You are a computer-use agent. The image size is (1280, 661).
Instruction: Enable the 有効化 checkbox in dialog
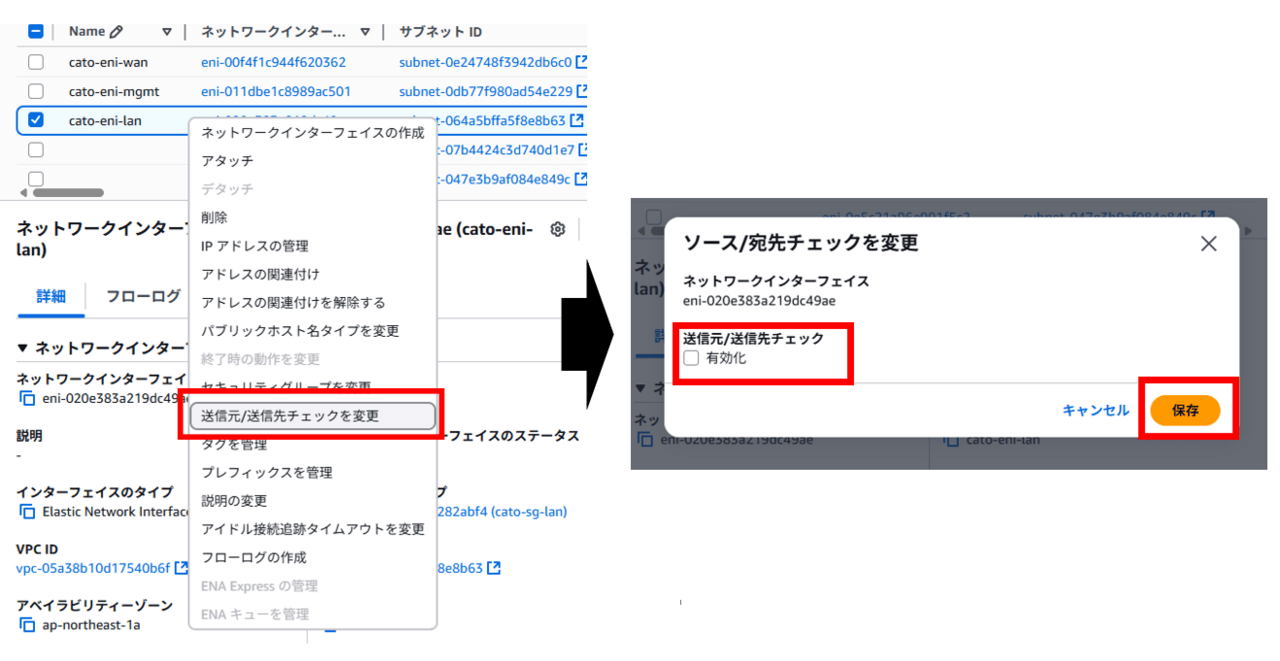coord(691,358)
